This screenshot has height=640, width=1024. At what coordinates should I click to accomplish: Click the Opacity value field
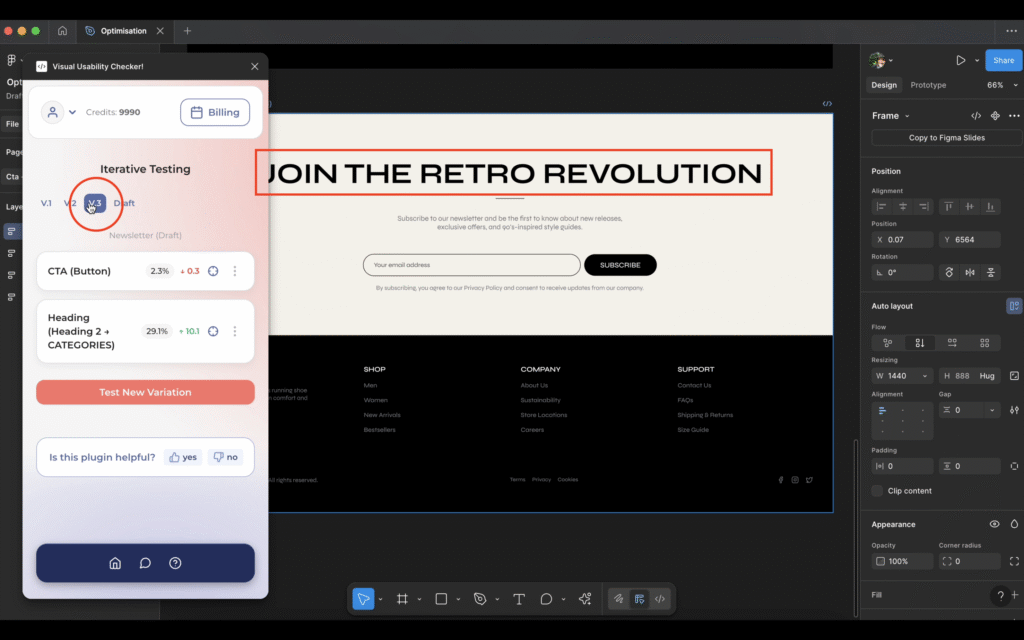902,561
